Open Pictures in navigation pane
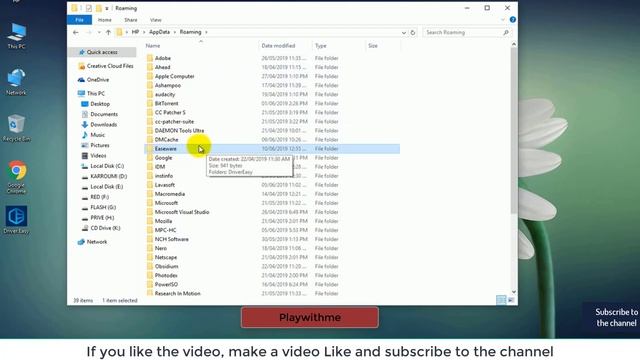This screenshot has height=360, width=640. (x=96, y=145)
